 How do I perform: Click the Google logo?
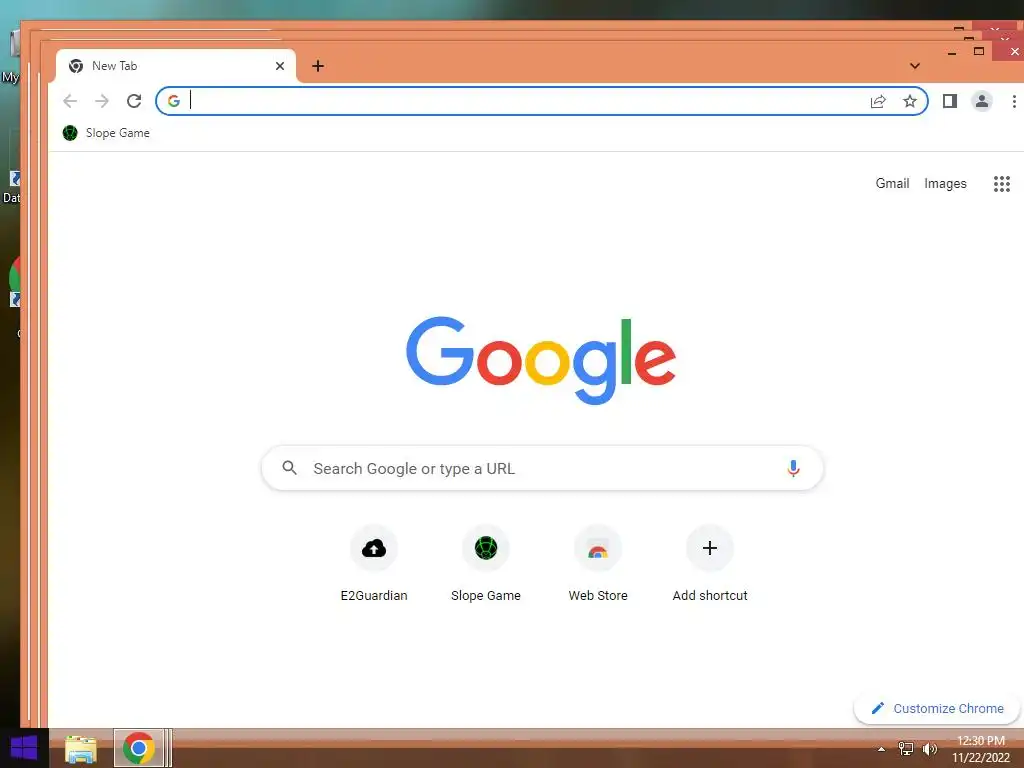(541, 360)
